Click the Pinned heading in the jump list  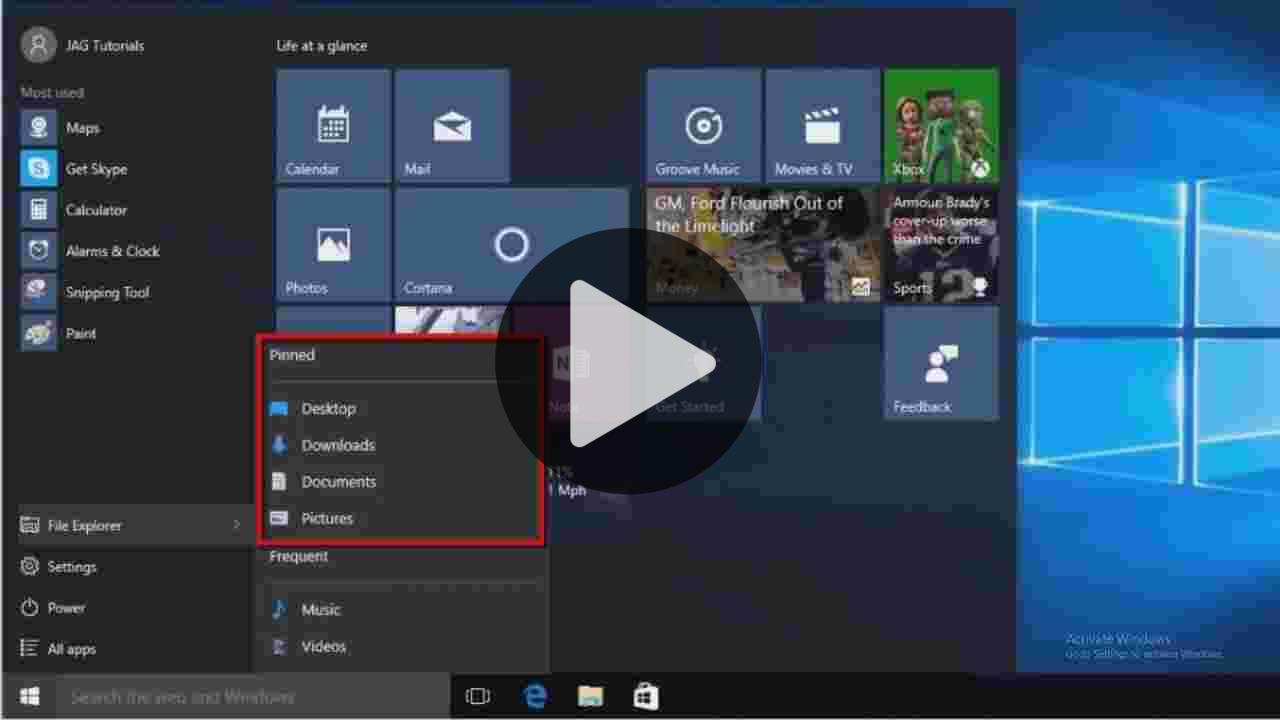pos(292,355)
